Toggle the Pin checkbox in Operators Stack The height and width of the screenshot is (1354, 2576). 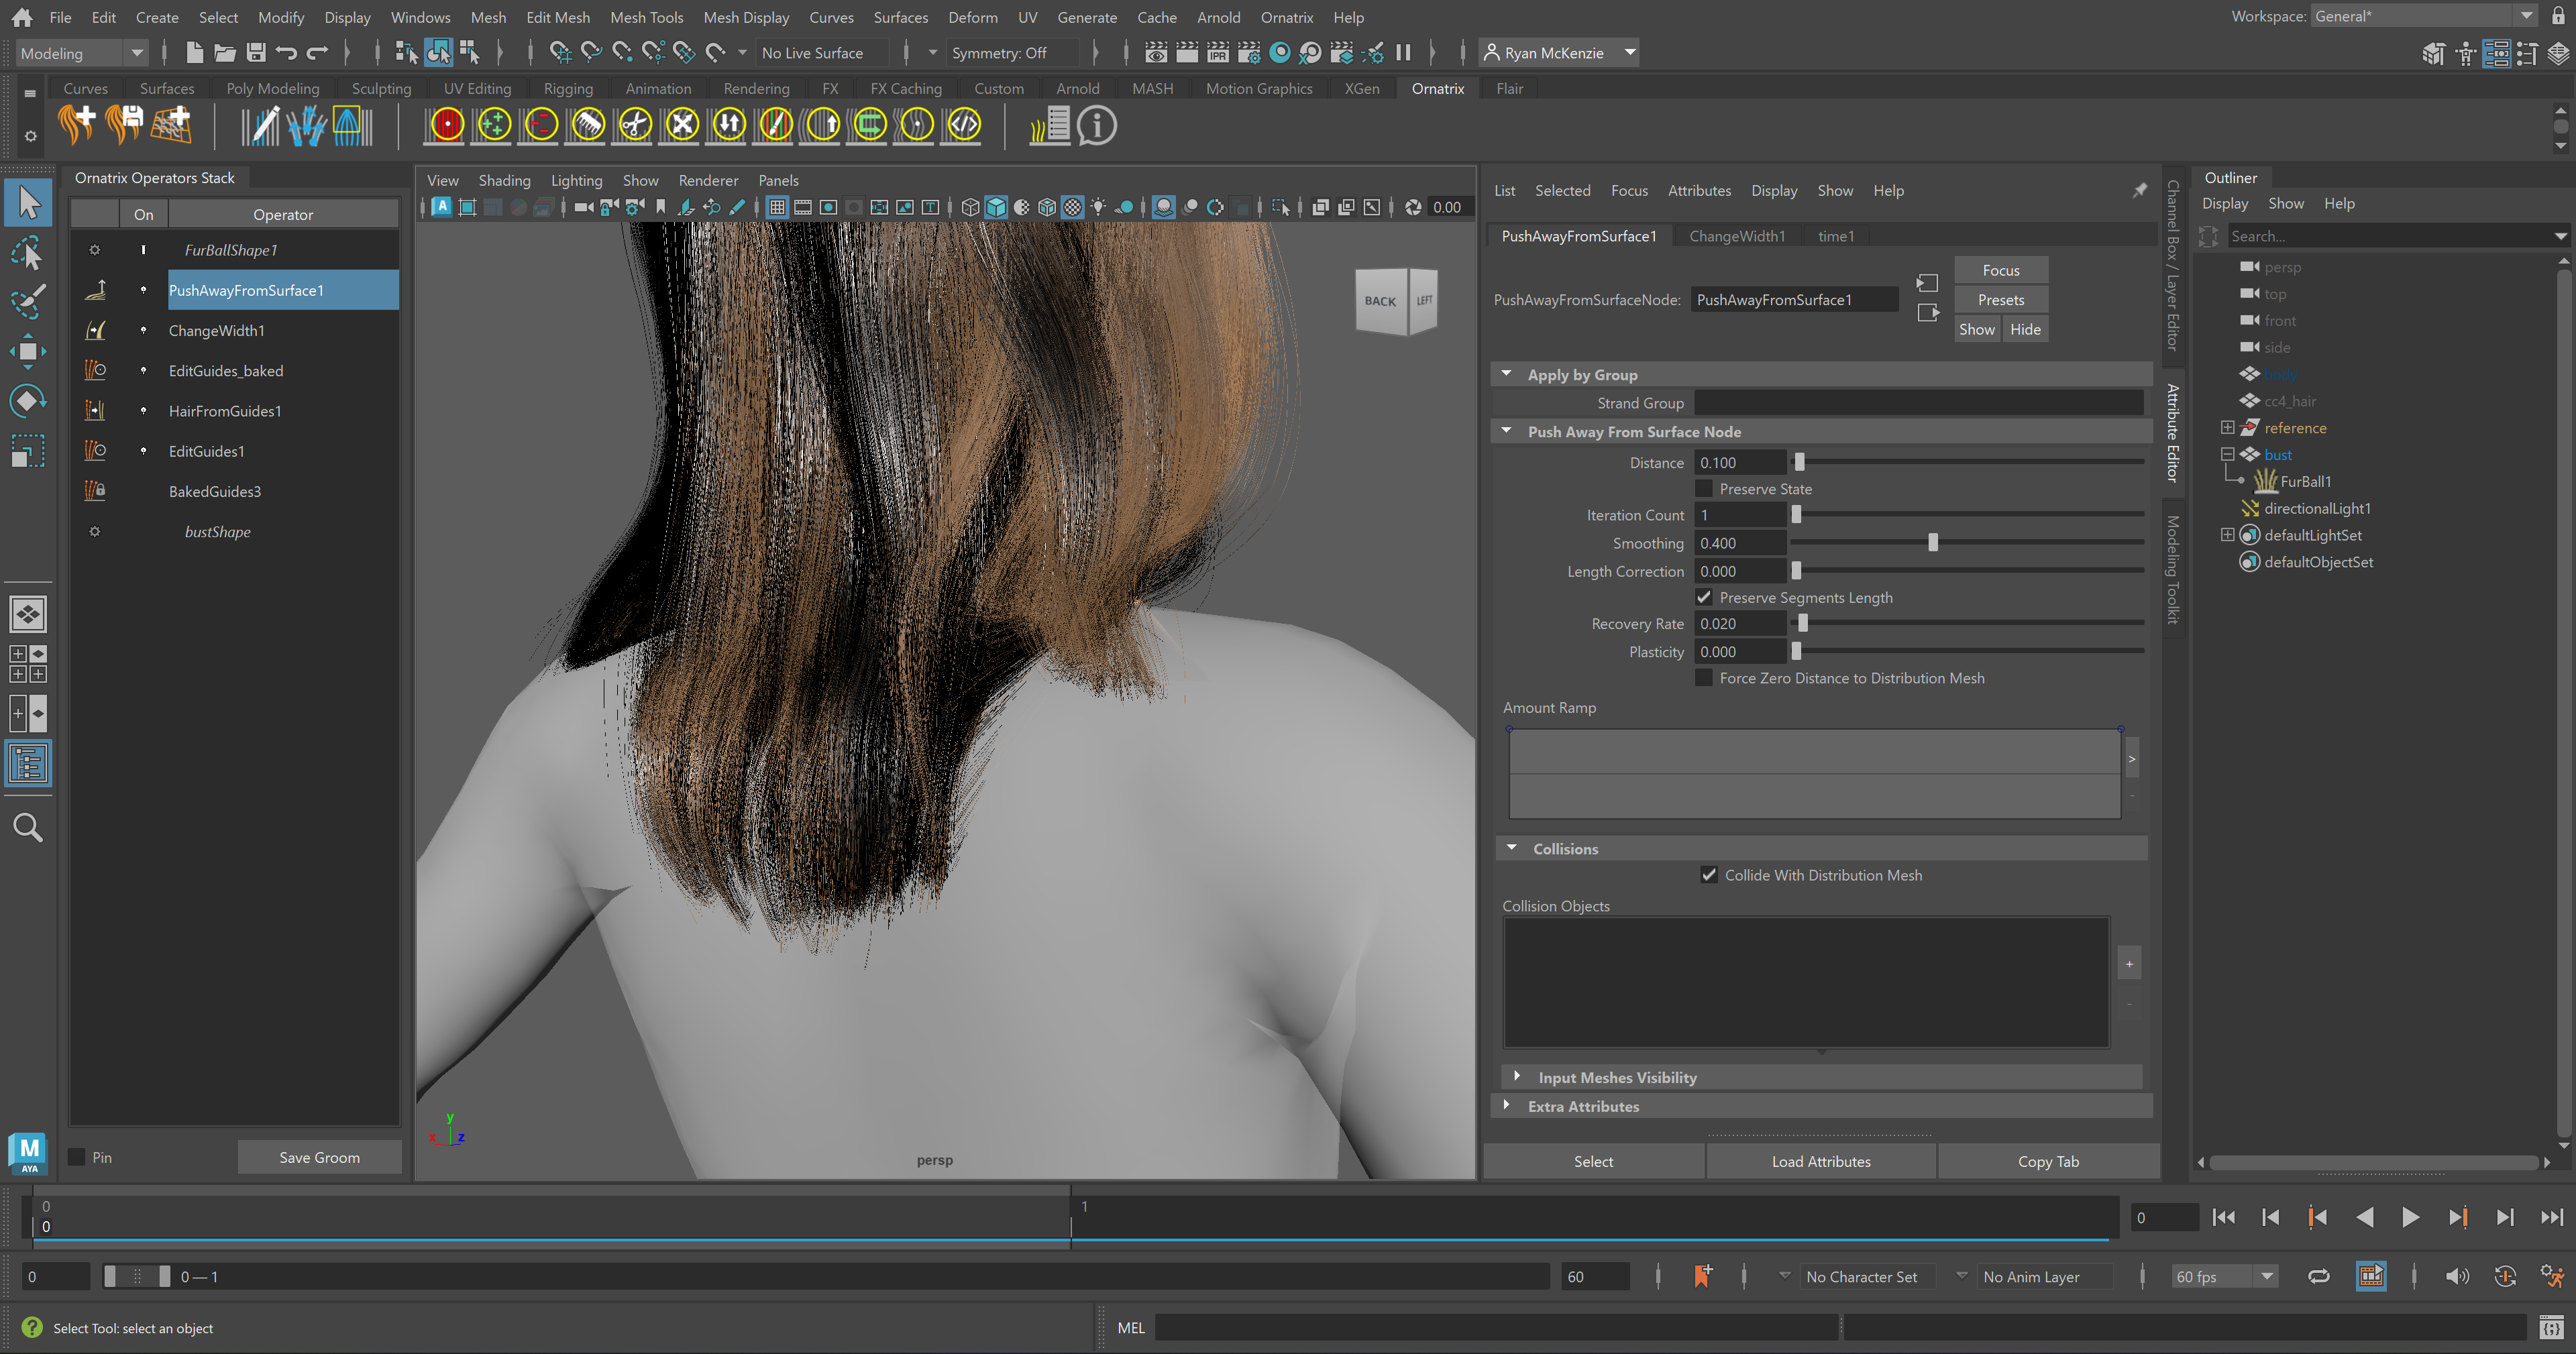pos(77,1157)
